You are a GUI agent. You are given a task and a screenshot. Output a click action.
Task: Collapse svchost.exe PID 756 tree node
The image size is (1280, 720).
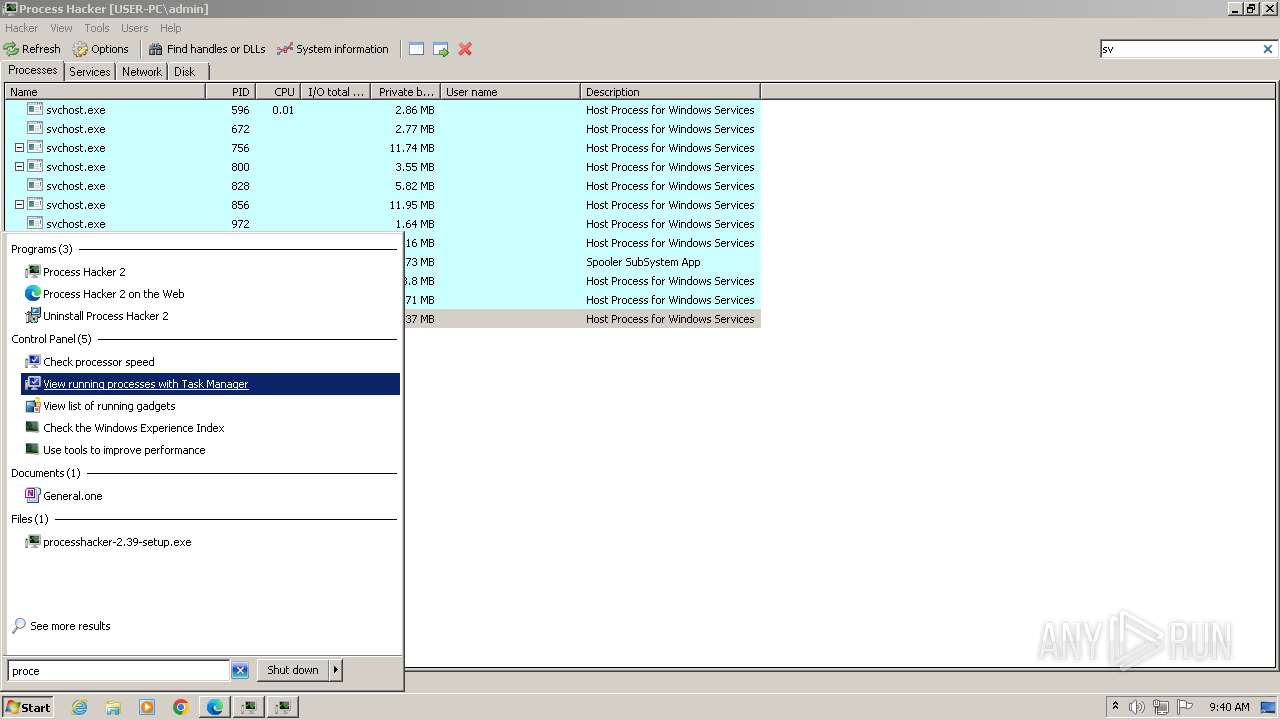tap(19, 148)
